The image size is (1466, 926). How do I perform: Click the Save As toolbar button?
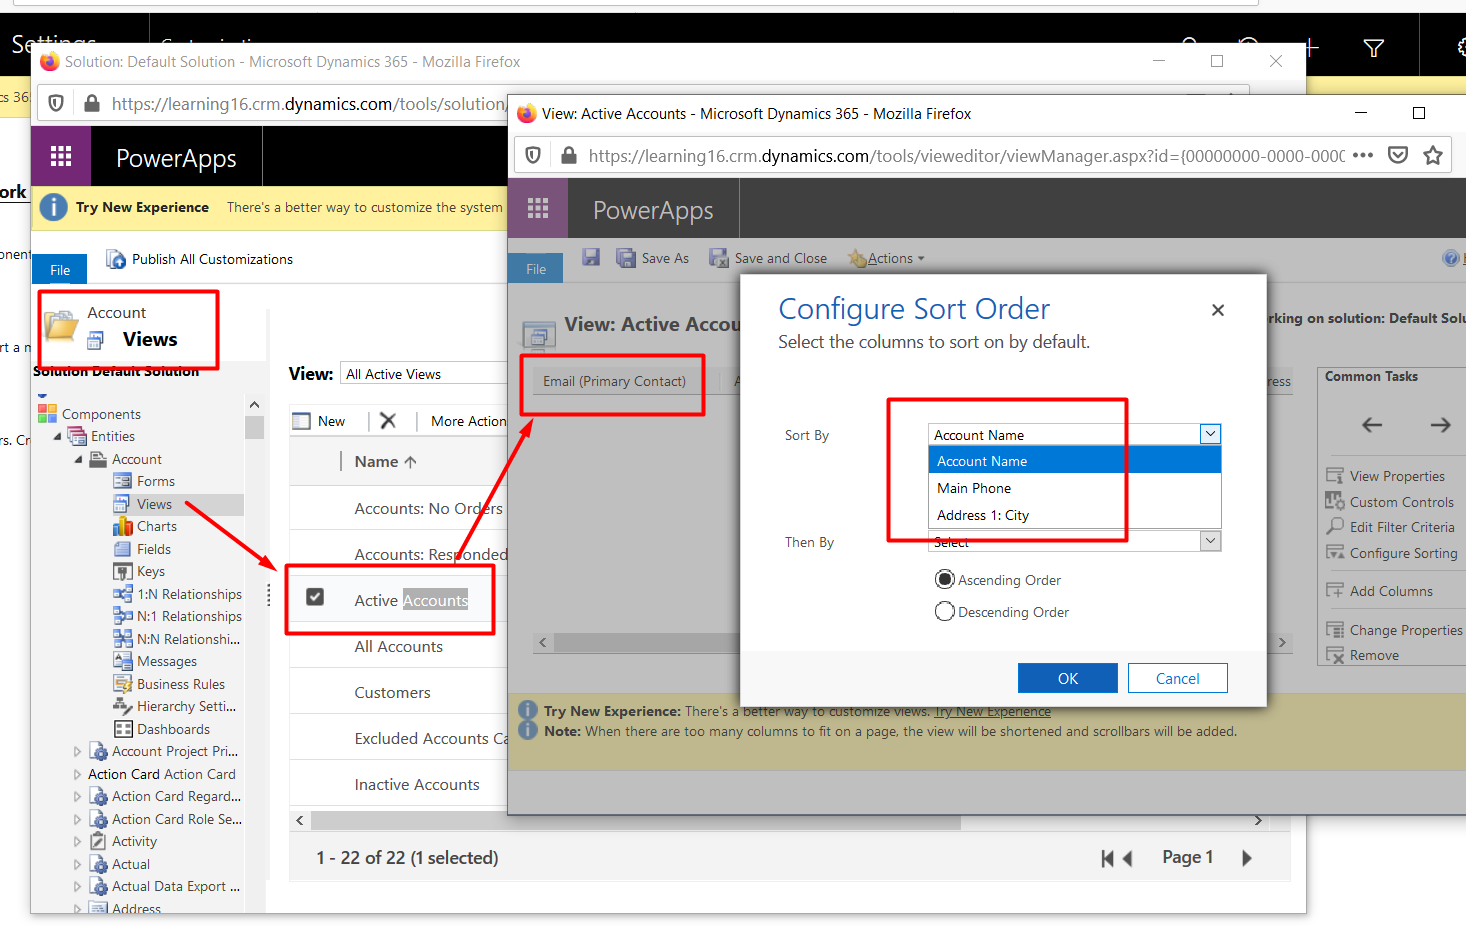click(x=653, y=258)
